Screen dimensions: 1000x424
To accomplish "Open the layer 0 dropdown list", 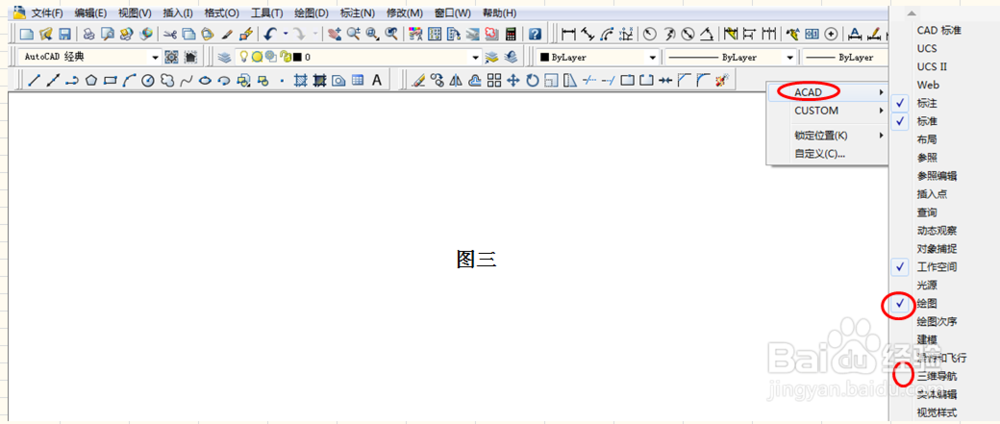I will (474, 57).
